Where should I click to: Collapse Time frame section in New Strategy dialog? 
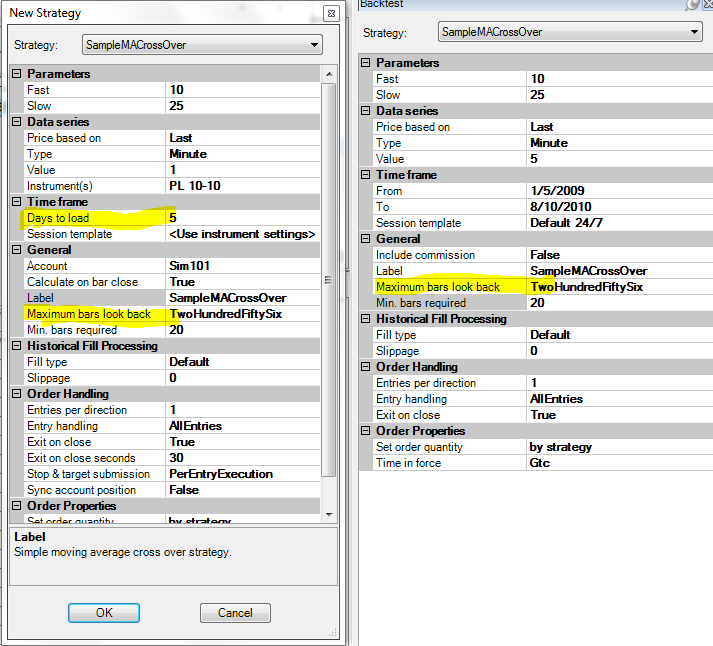[x=17, y=201]
